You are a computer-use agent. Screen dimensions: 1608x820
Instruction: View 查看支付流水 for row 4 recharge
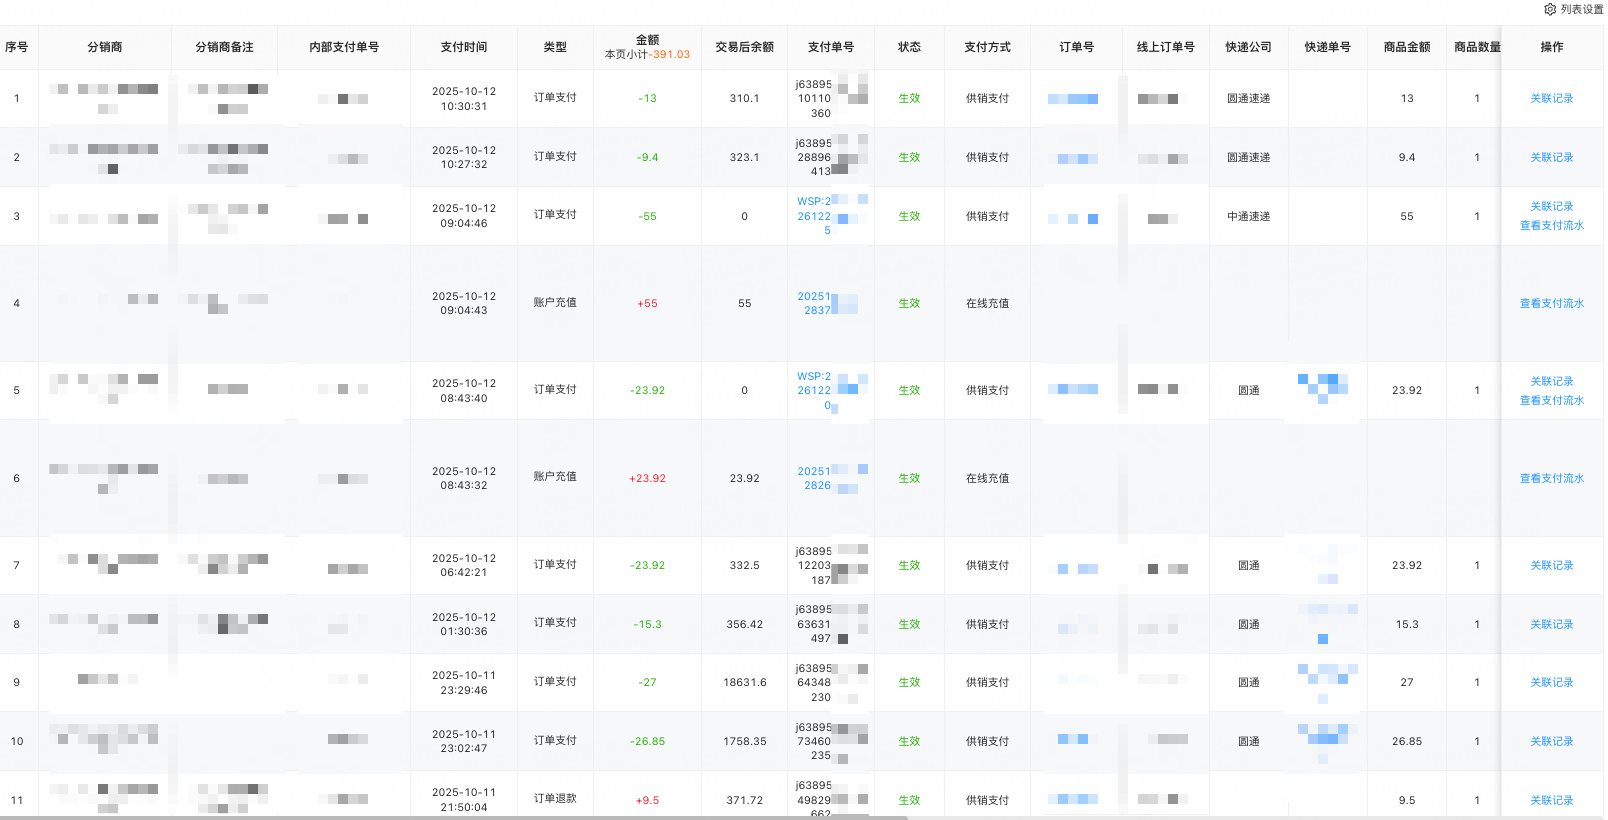pyautogui.click(x=1551, y=303)
